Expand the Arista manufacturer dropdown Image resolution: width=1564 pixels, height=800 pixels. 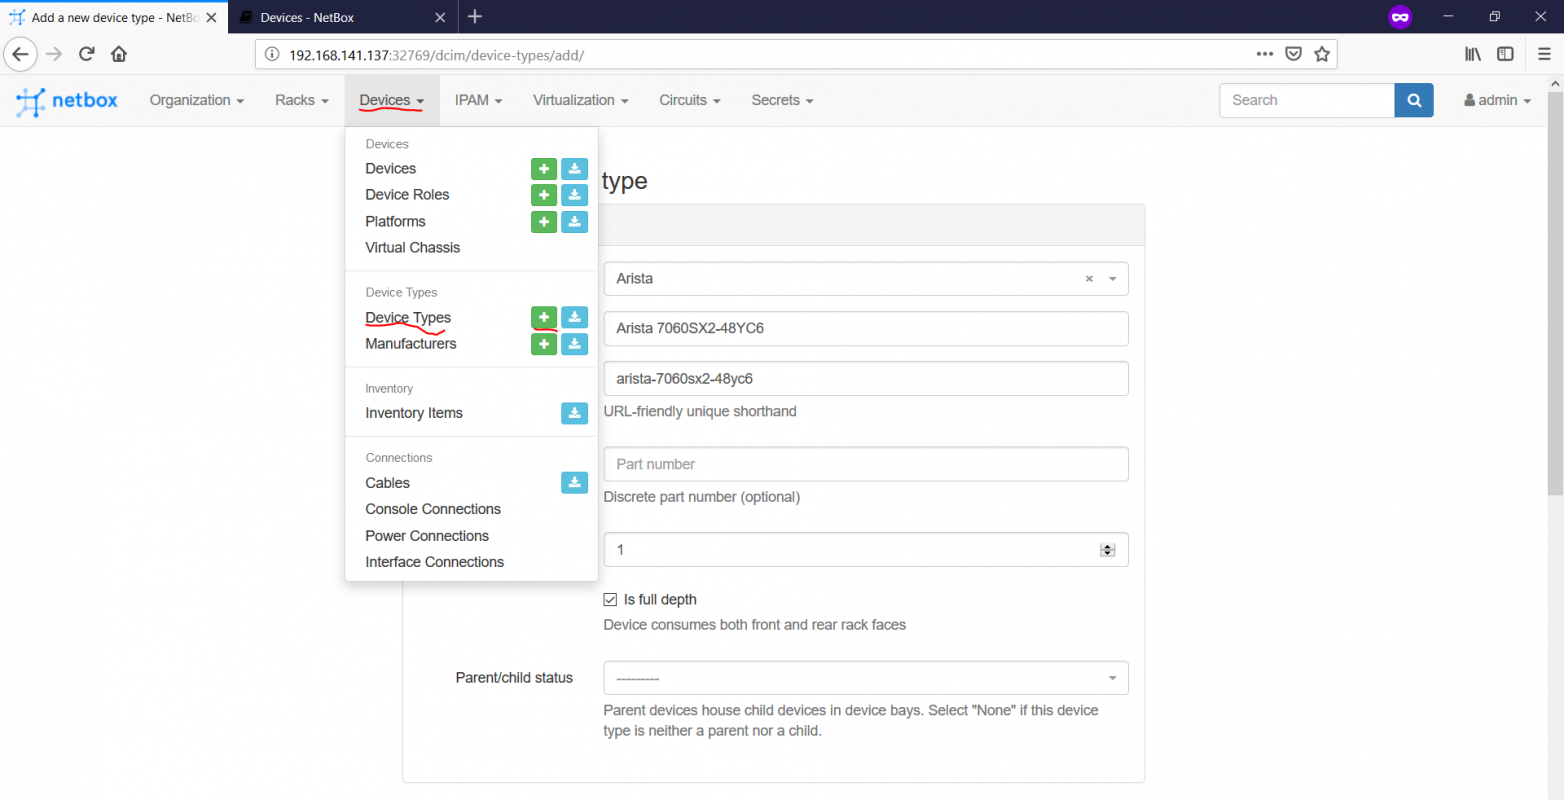(x=1112, y=278)
